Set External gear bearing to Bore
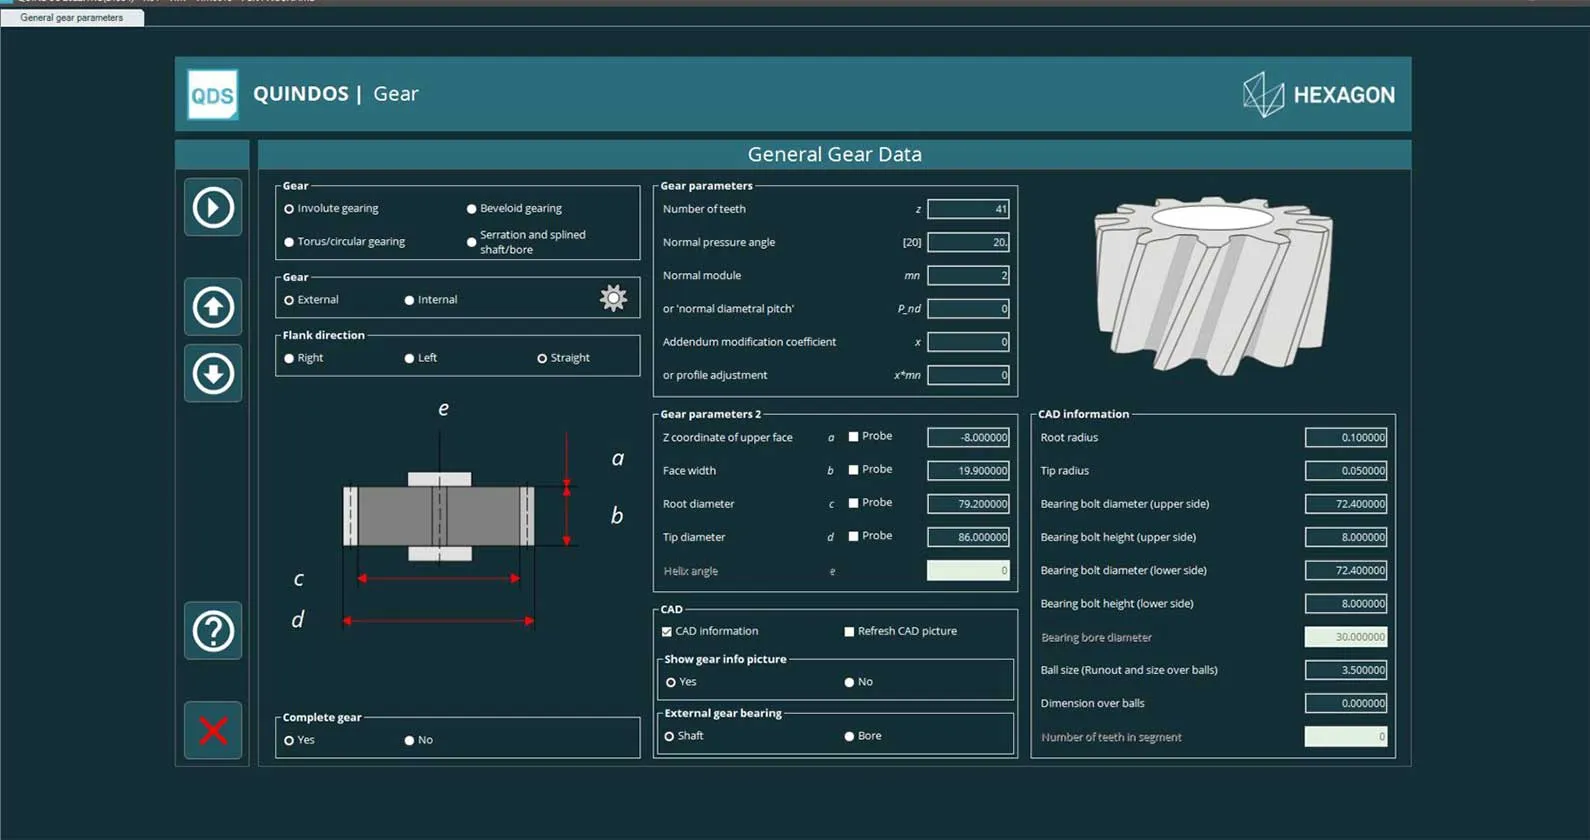The height and width of the screenshot is (840, 1590). pyautogui.click(x=849, y=736)
